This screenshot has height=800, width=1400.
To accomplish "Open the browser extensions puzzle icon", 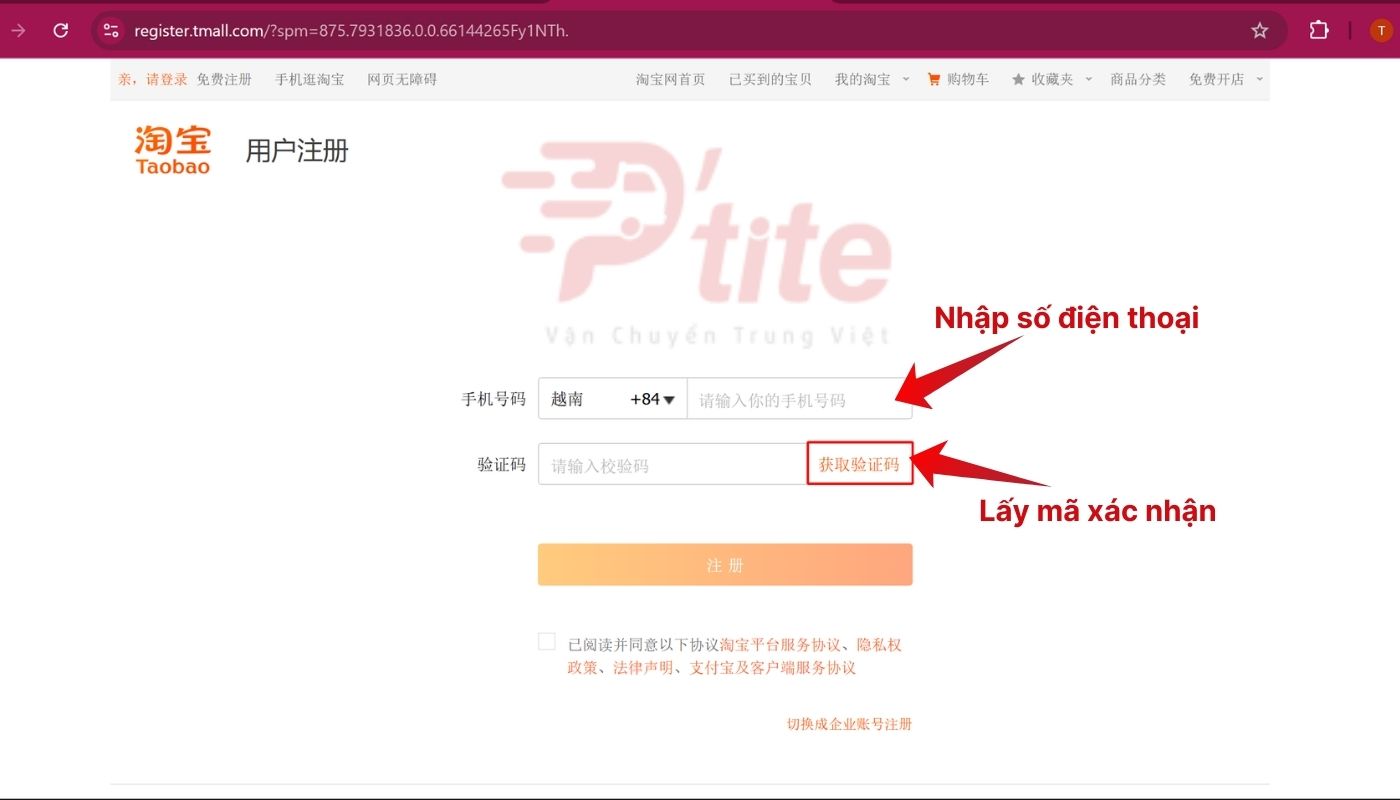I will coord(1319,30).
